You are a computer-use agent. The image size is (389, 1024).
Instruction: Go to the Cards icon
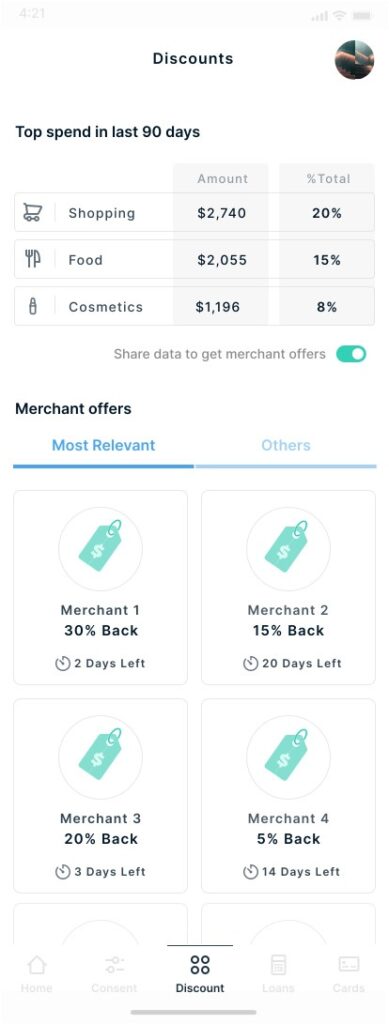pos(349,965)
